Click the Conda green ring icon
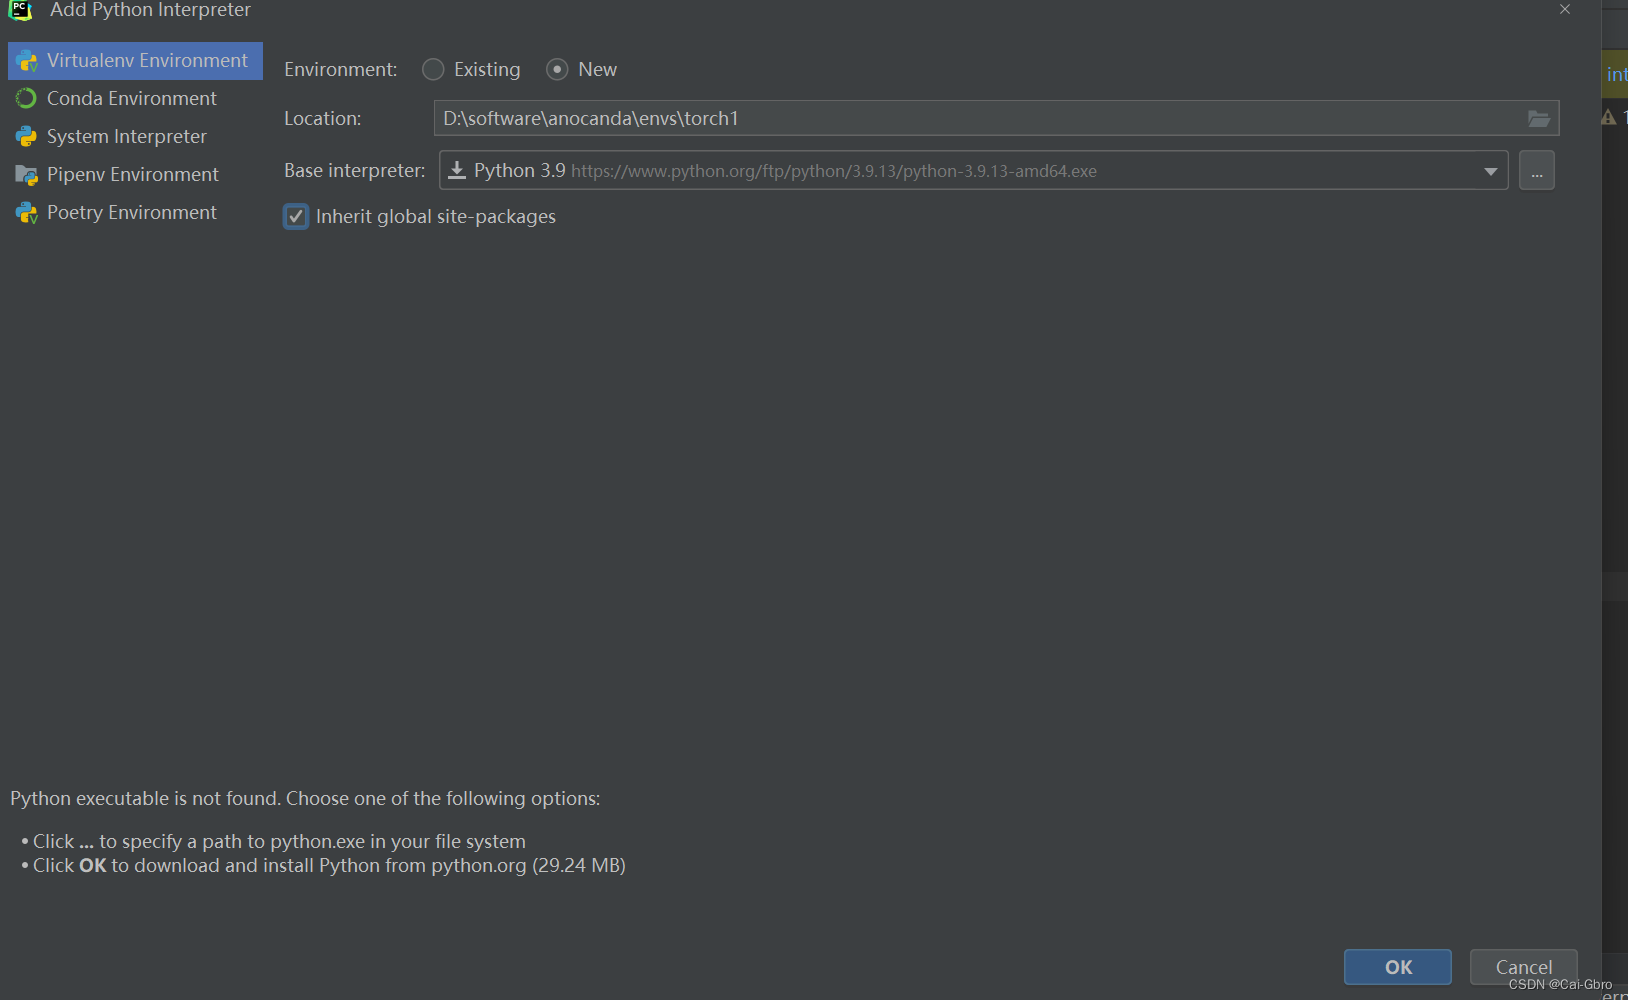 pos(26,98)
